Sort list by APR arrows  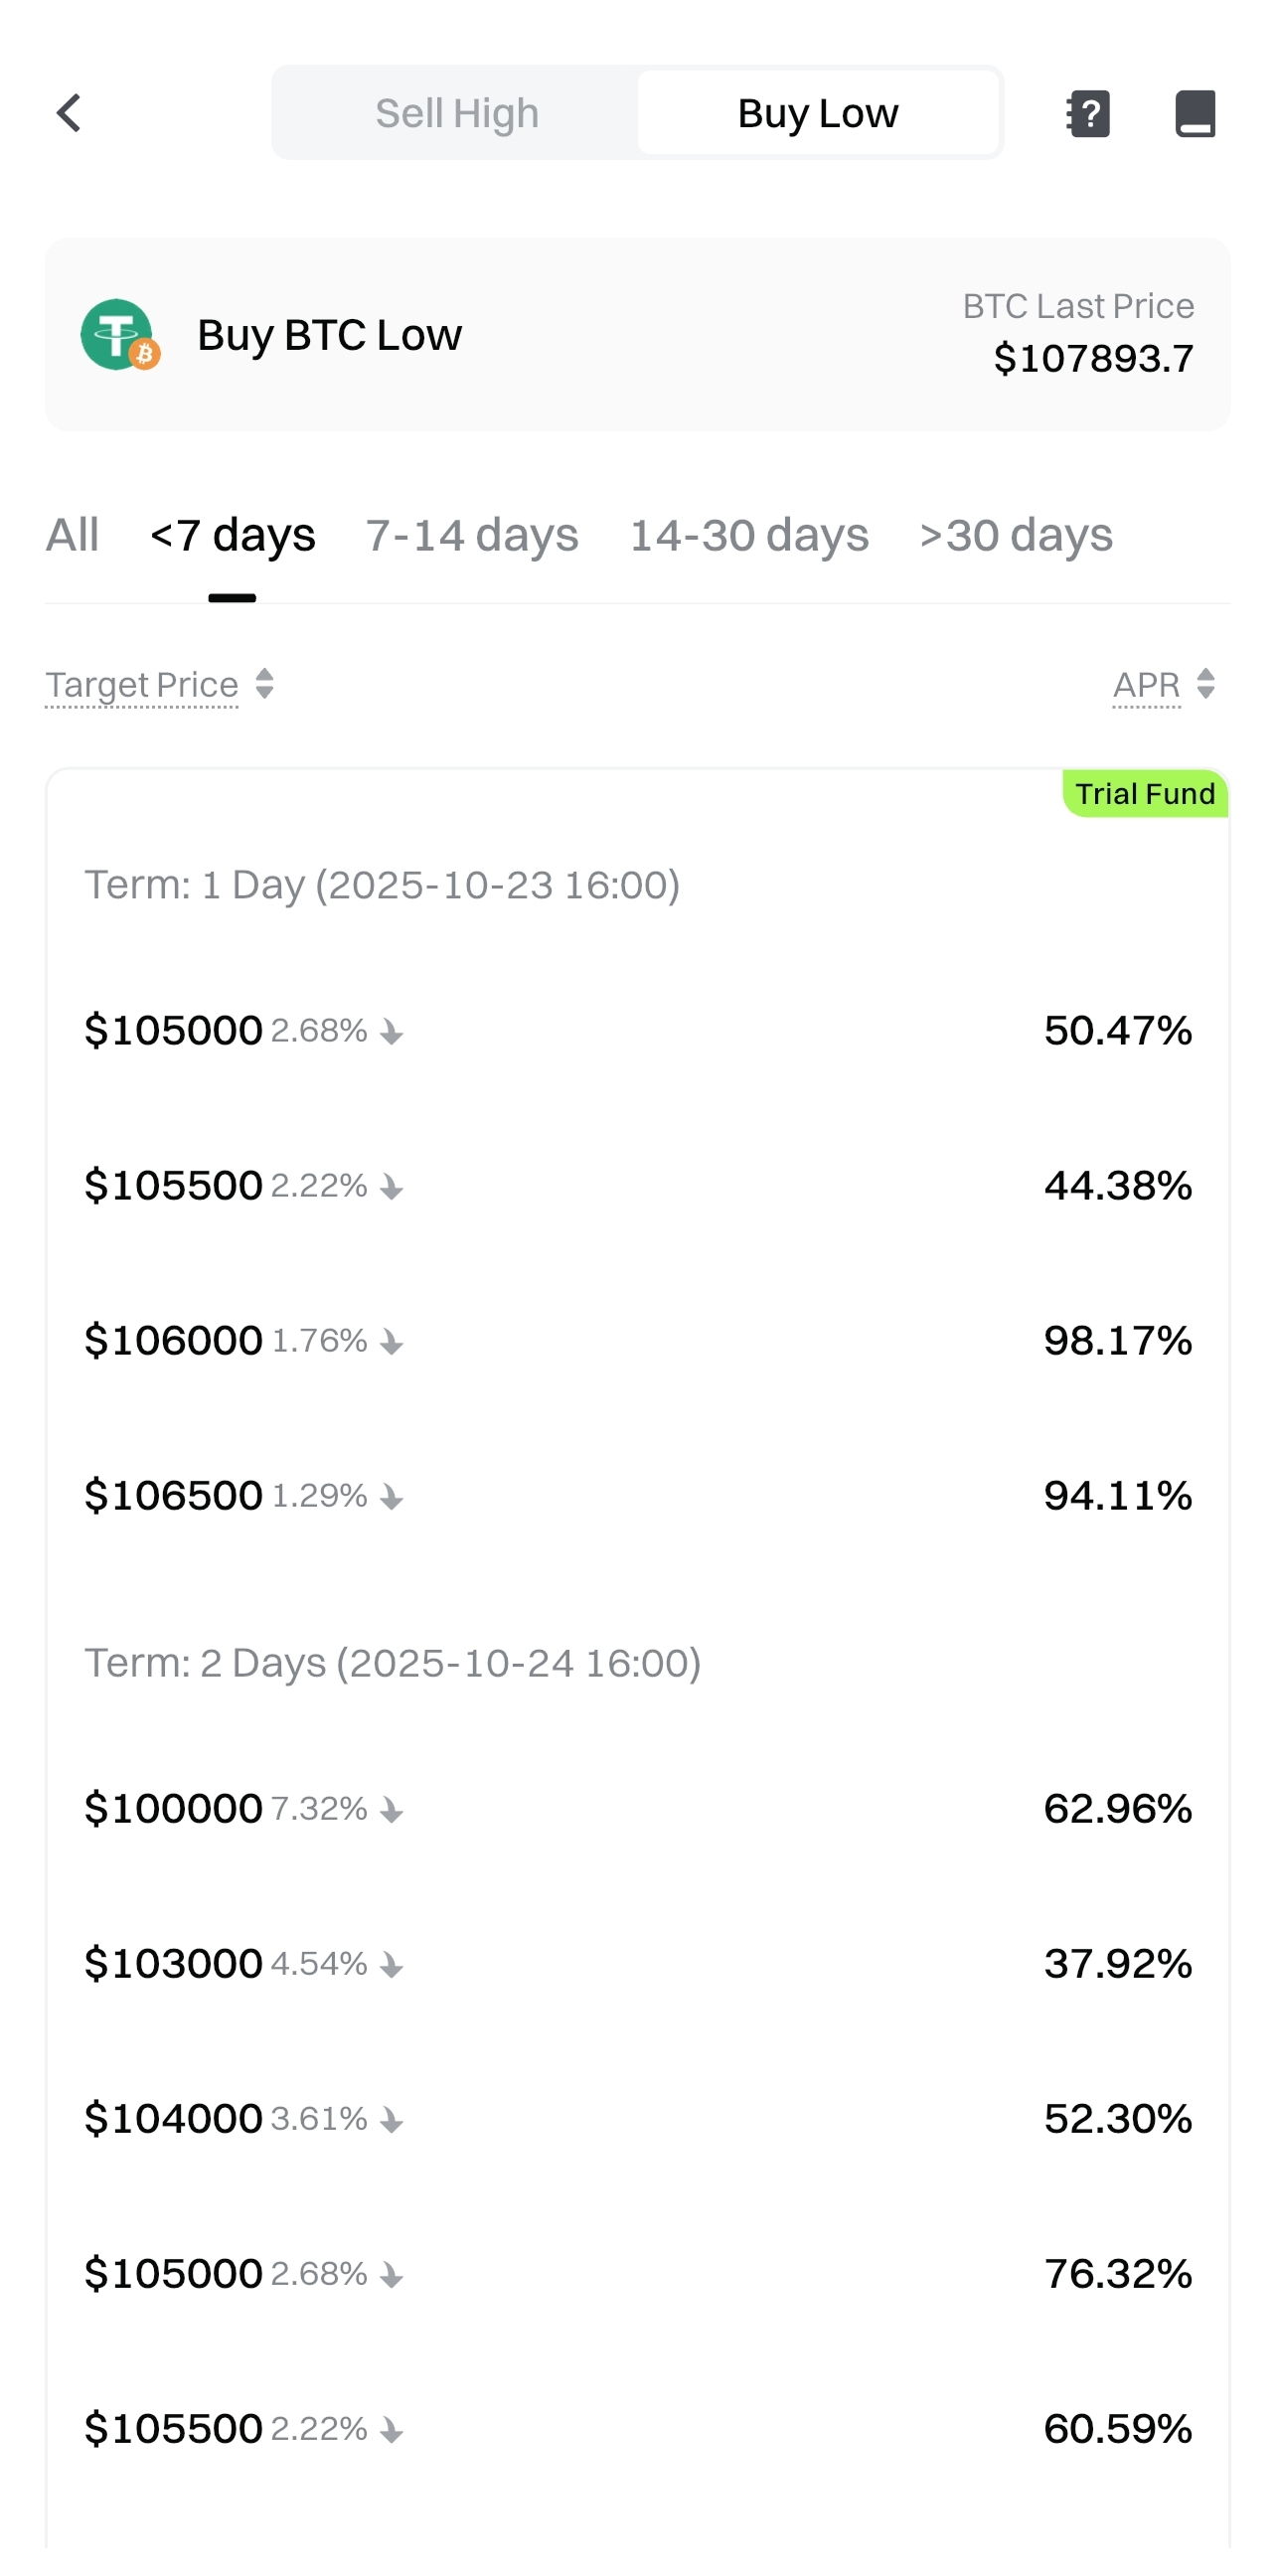point(1206,685)
